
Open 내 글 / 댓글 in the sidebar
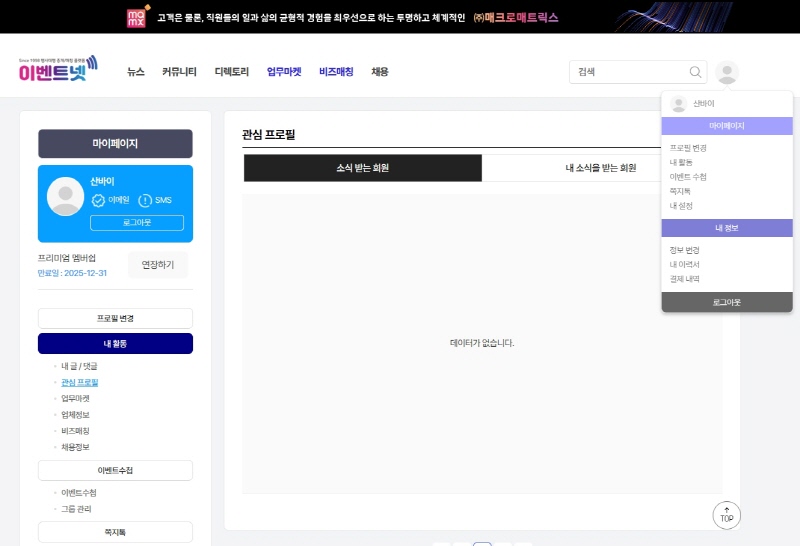[79, 366]
